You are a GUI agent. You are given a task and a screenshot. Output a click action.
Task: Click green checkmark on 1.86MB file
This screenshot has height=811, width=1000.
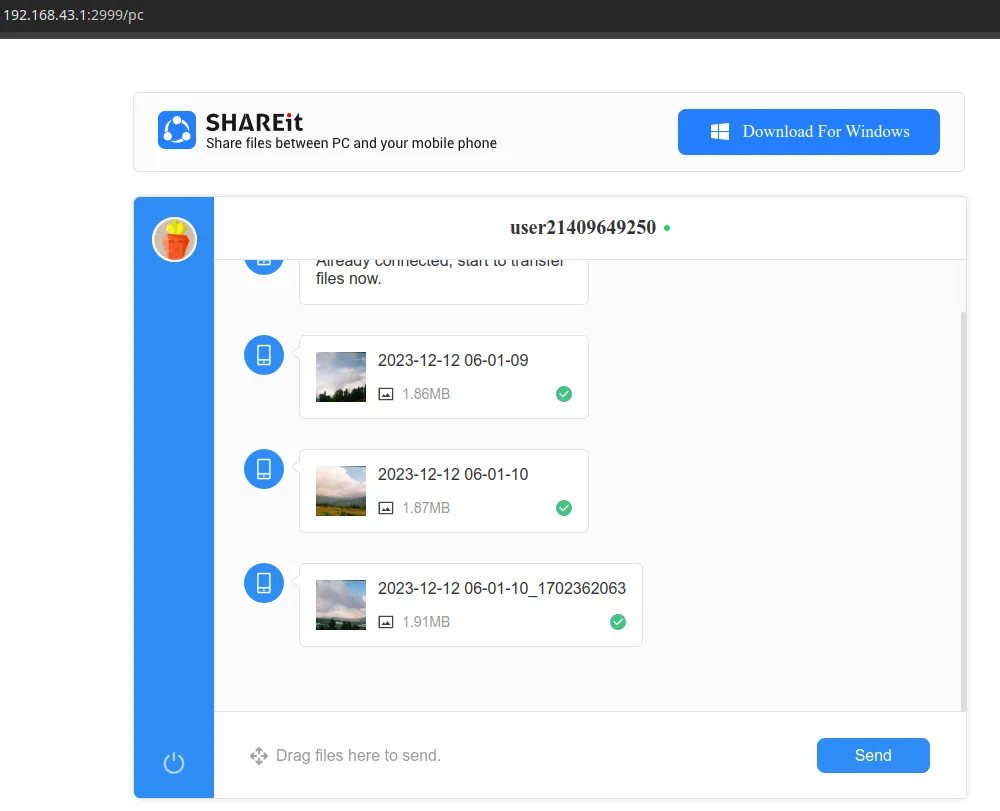pyautogui.click(x=564, y=394)
